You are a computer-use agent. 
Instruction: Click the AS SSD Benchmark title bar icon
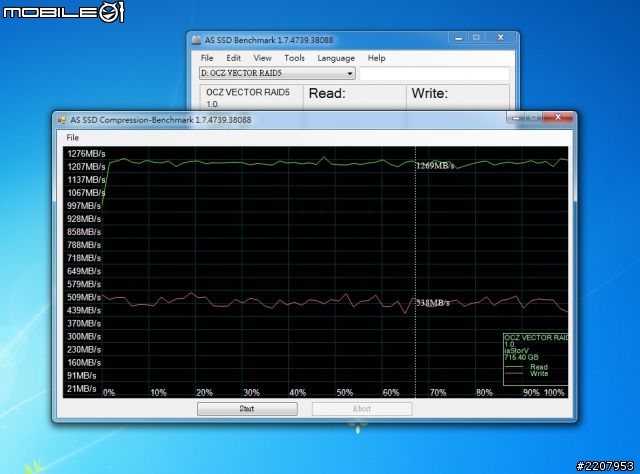click(x=196, y=40)
